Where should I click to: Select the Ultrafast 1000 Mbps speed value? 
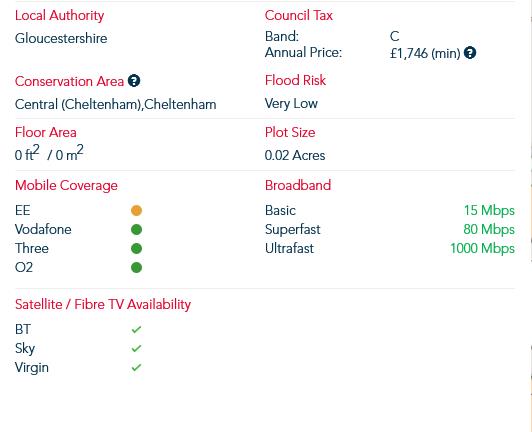(x=482, y=248)
